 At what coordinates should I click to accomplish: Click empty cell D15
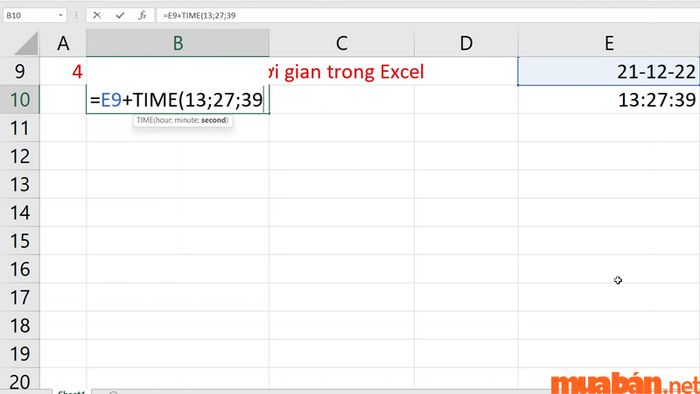[x=466, y=241]
